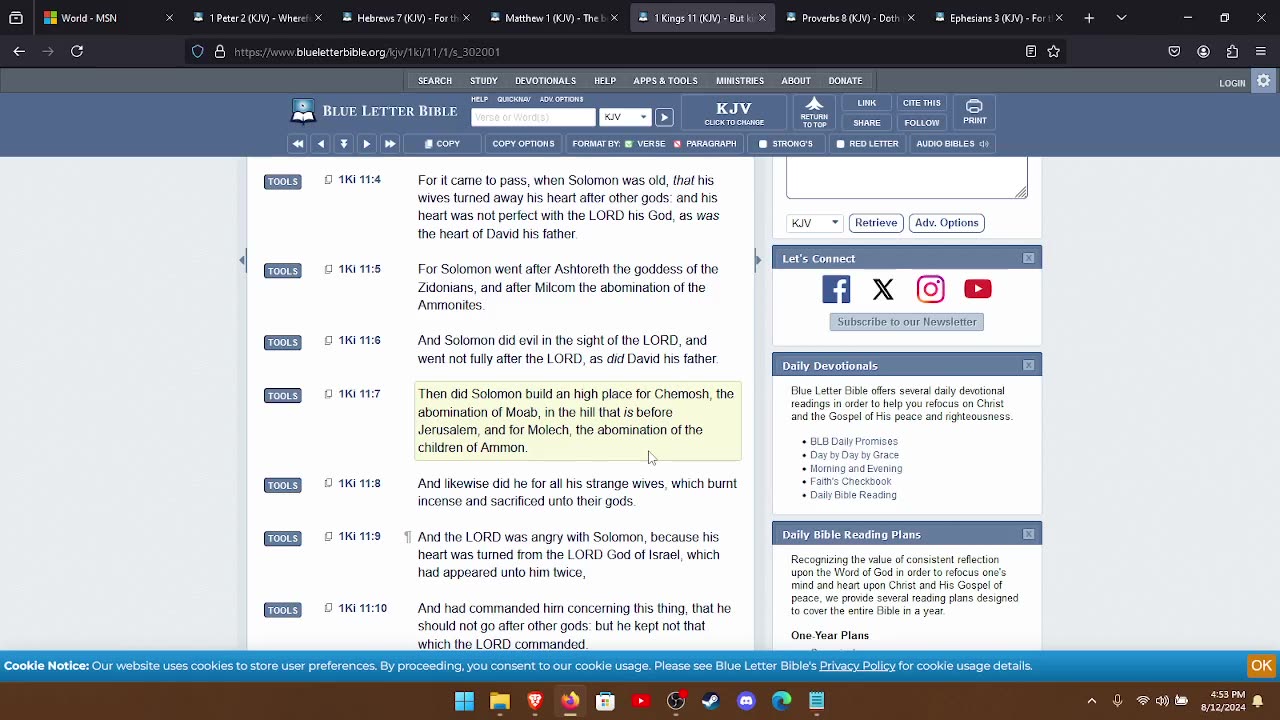Switch to the Hebrews 7 (KJV) tab
Viewport: 1280px width, 720px height.
pos(408,18)
